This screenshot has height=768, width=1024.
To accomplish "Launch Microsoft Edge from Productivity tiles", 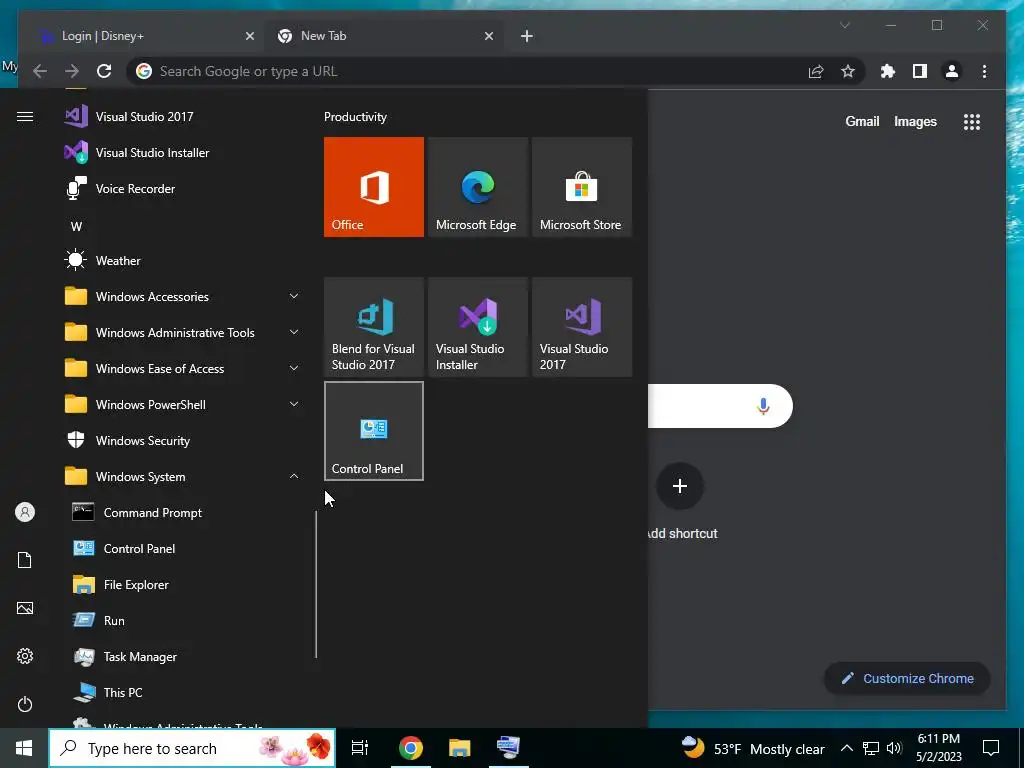I will 477,187.
